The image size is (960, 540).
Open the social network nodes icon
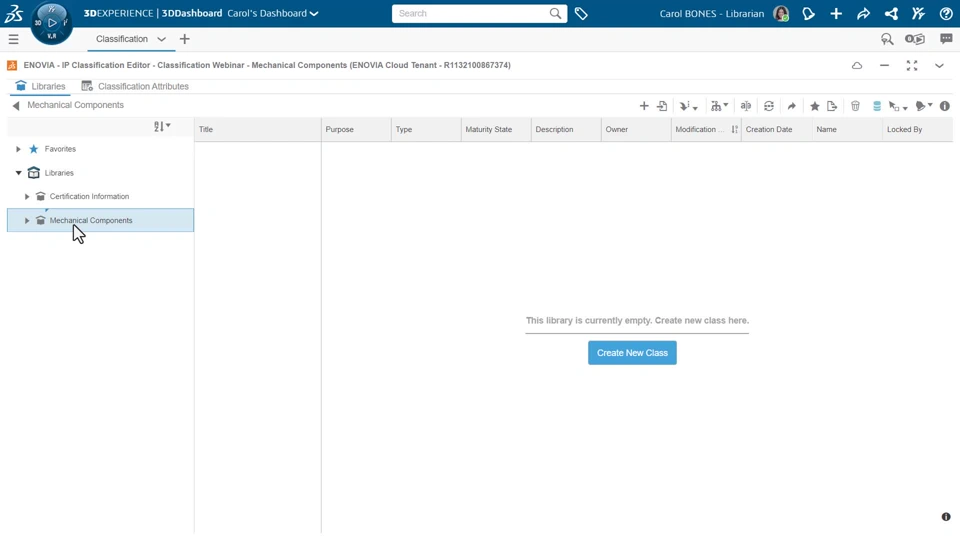click(891, 13)
